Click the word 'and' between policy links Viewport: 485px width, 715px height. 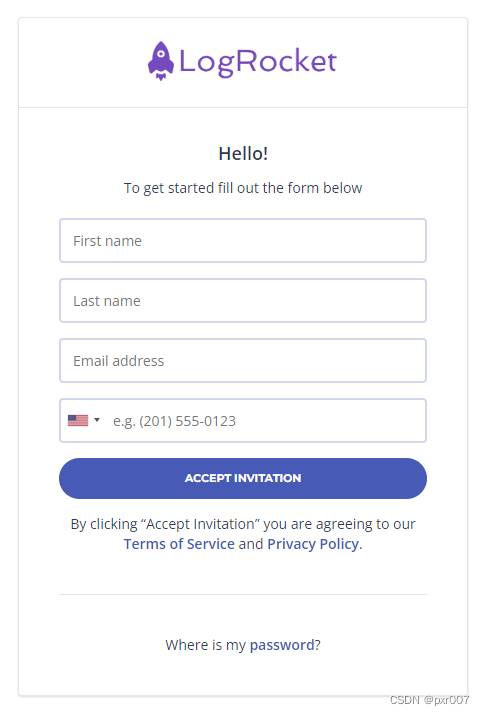251,544
